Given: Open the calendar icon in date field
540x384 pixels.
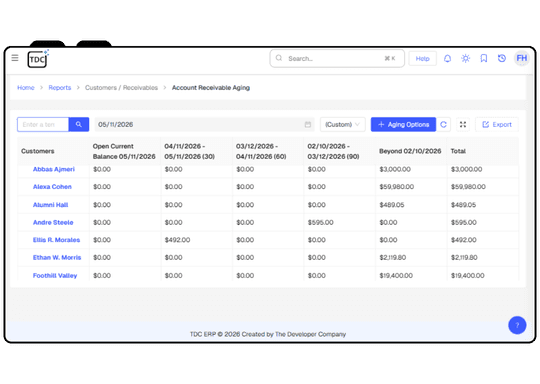Looking at the screenshot, I should pyautogui.click(x=308, y=124).
